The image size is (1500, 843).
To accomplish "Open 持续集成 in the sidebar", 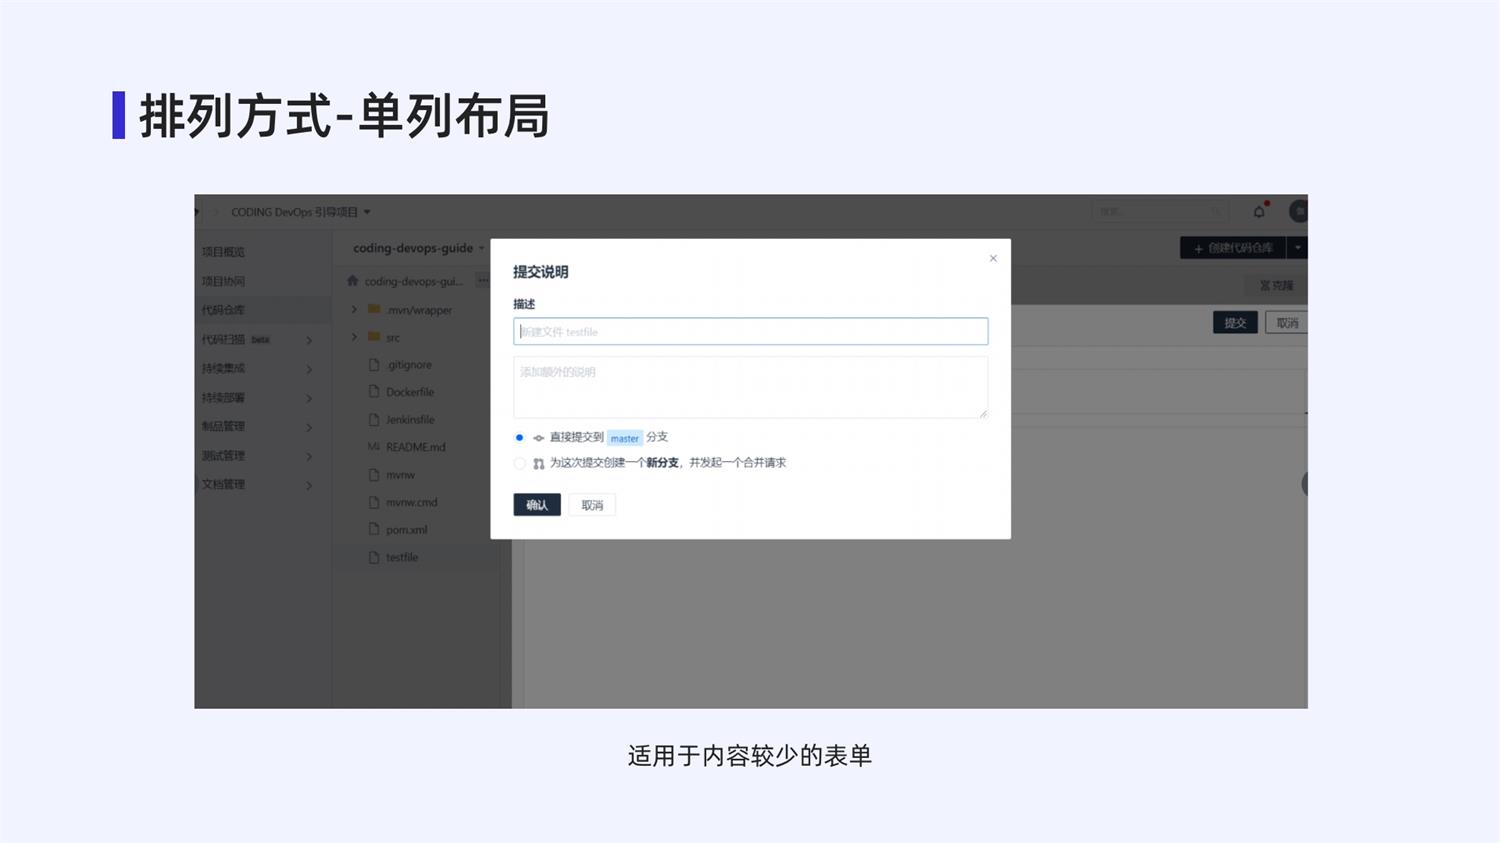I will pos(223,368).
